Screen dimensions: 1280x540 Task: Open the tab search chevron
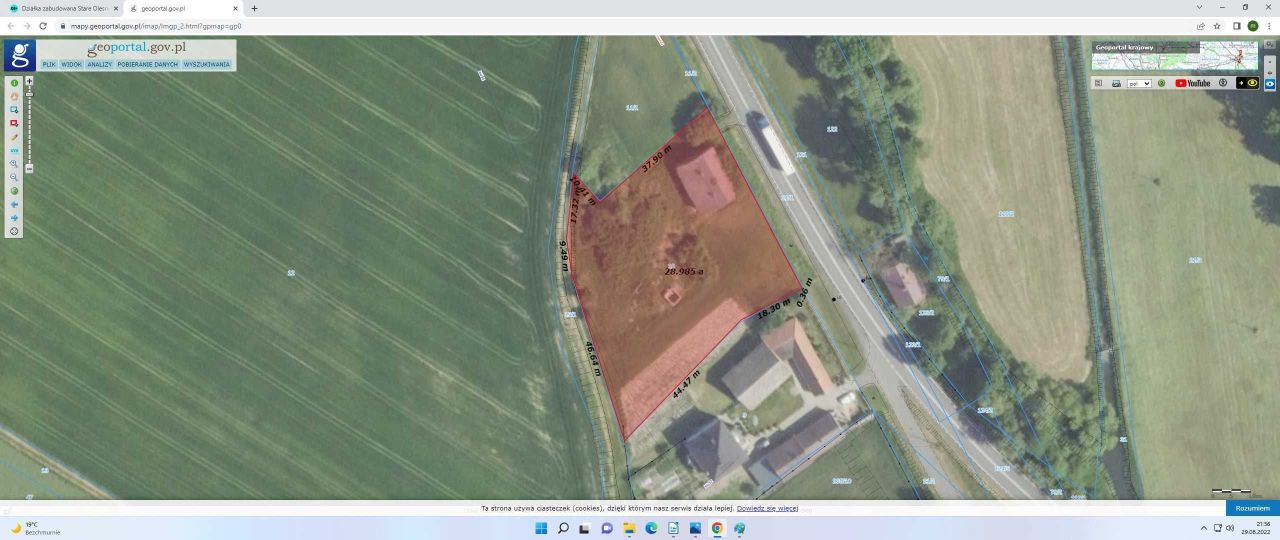point(1199,8)
